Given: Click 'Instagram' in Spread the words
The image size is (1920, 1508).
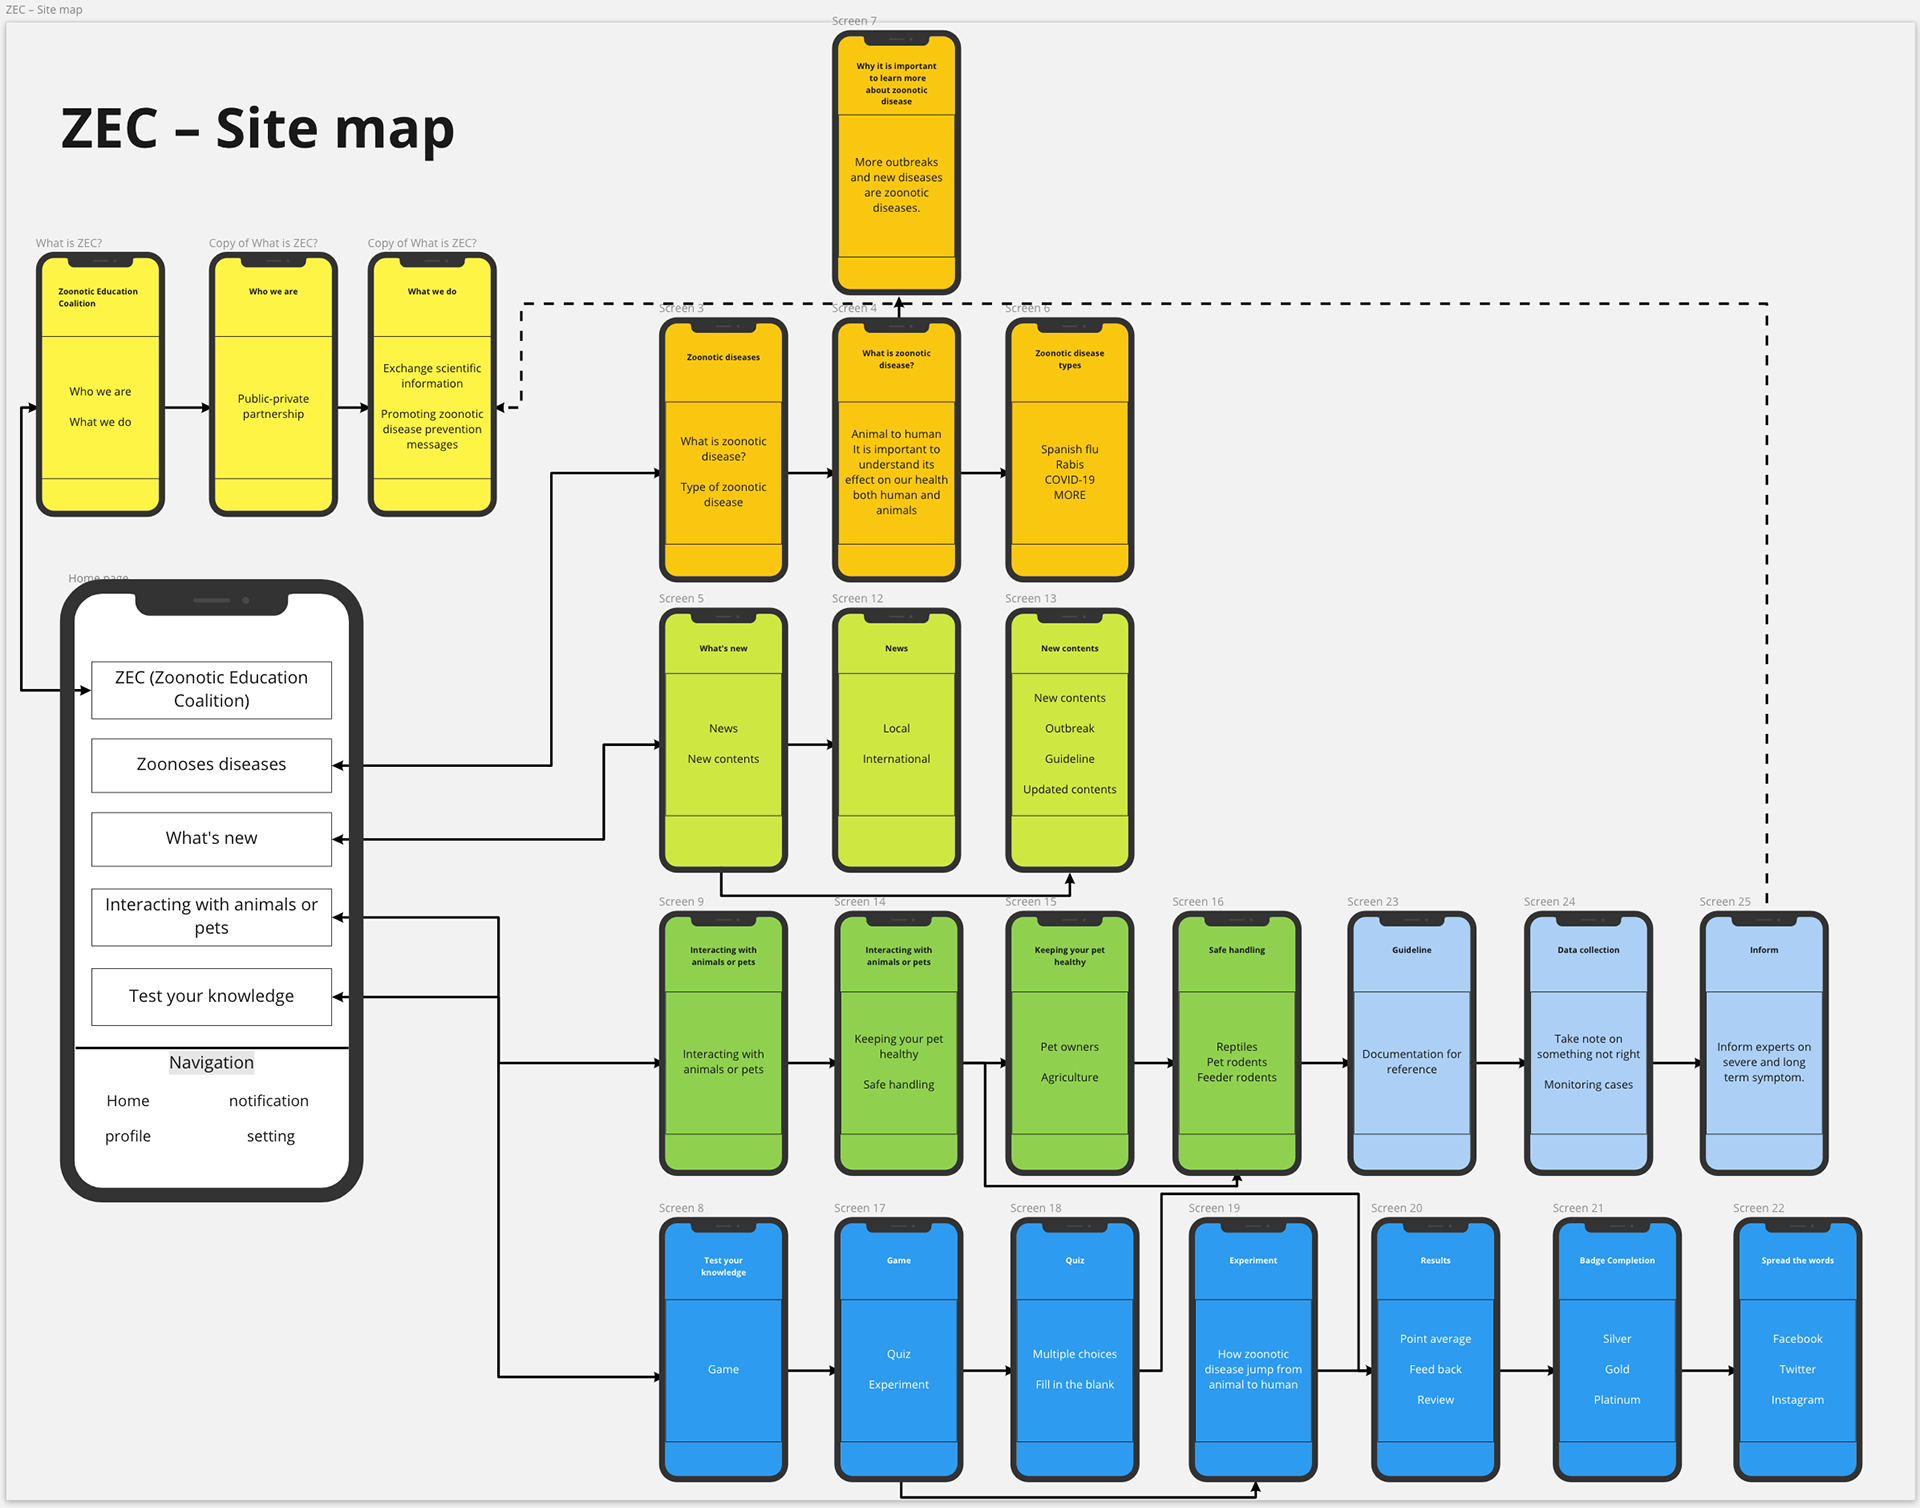Looking at the screenshot, I should [x=1798, y=1400].
